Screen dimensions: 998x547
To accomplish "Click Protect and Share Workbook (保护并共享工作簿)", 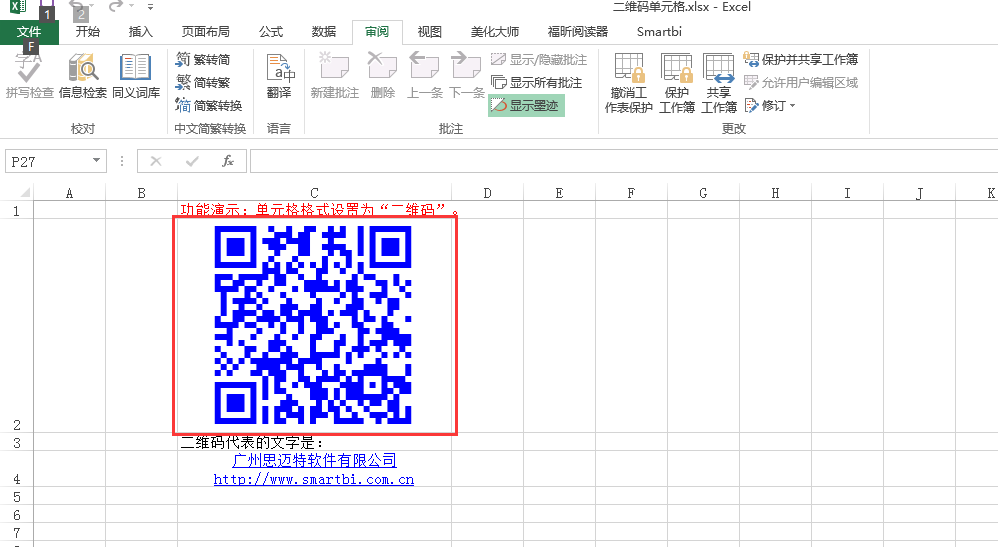I will 801,59.
